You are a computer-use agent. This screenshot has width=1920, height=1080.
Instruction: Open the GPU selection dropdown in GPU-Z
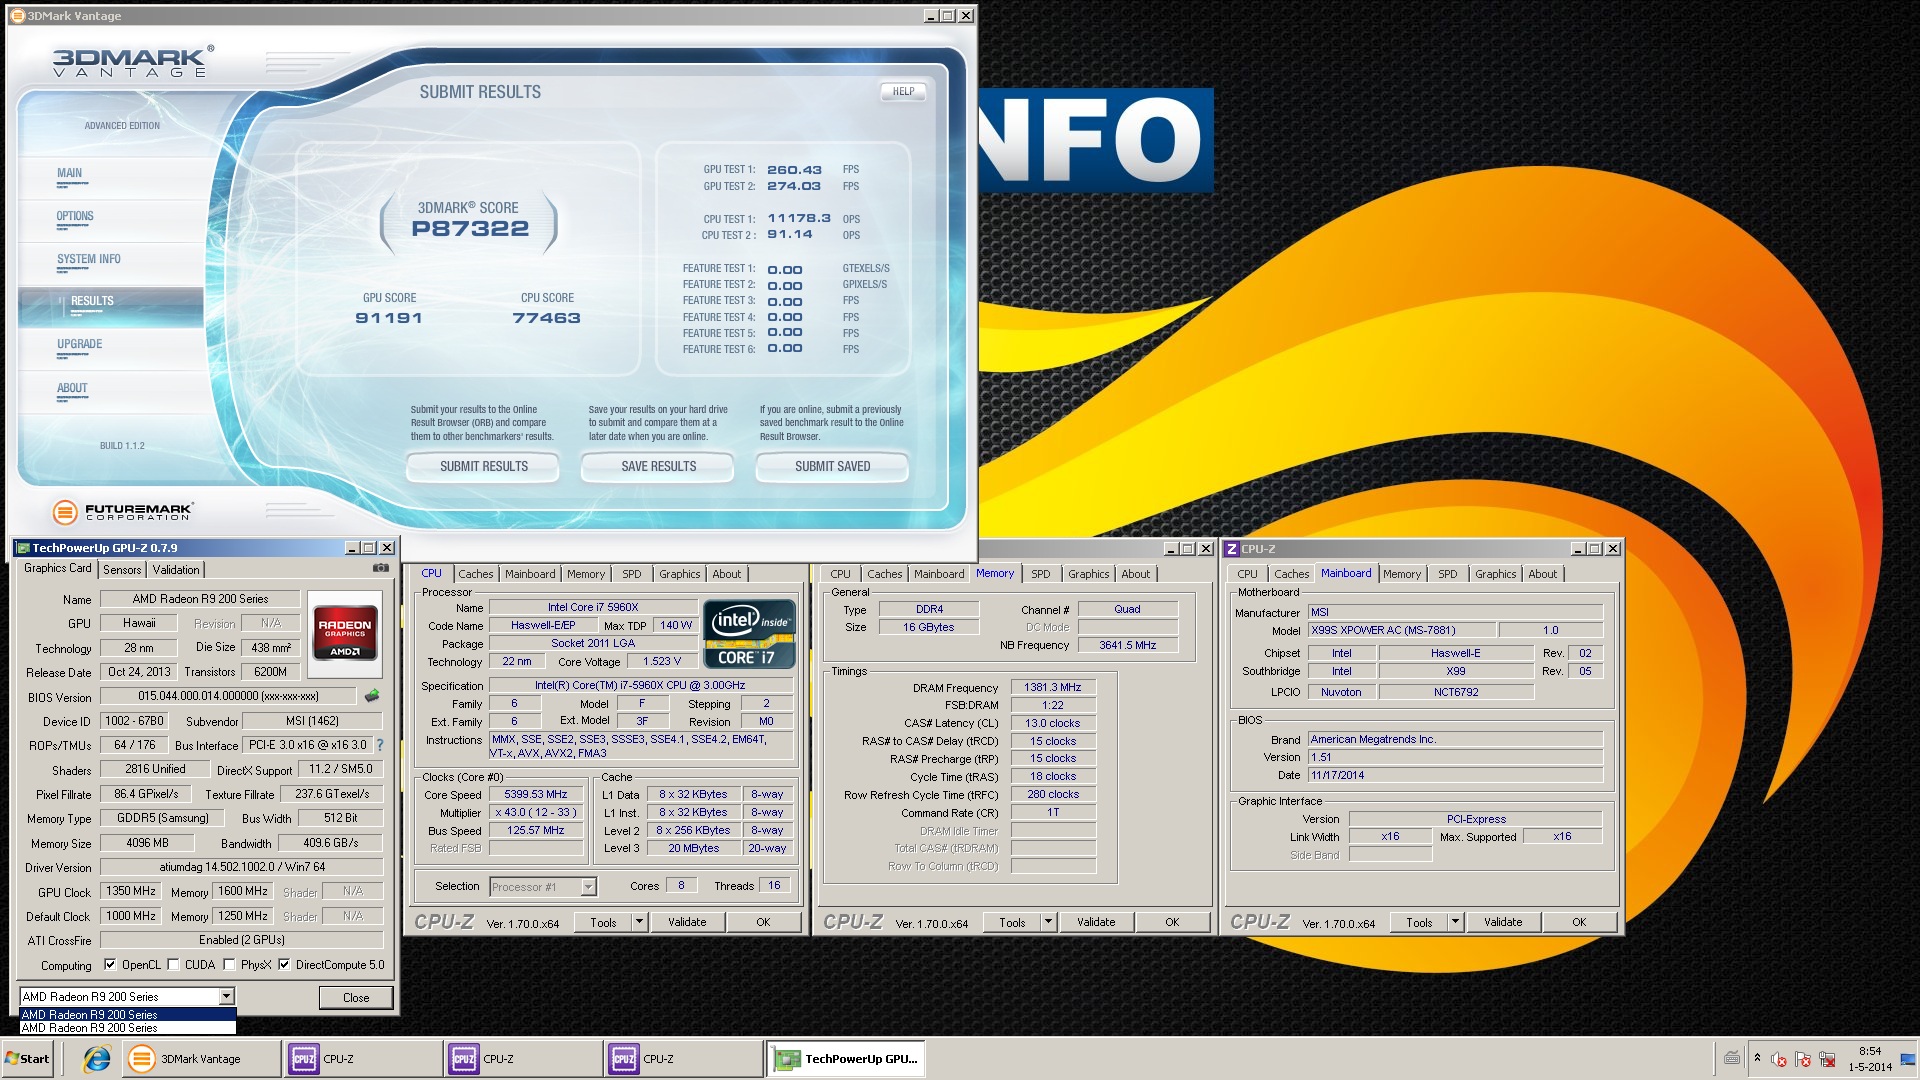[227, 996]
